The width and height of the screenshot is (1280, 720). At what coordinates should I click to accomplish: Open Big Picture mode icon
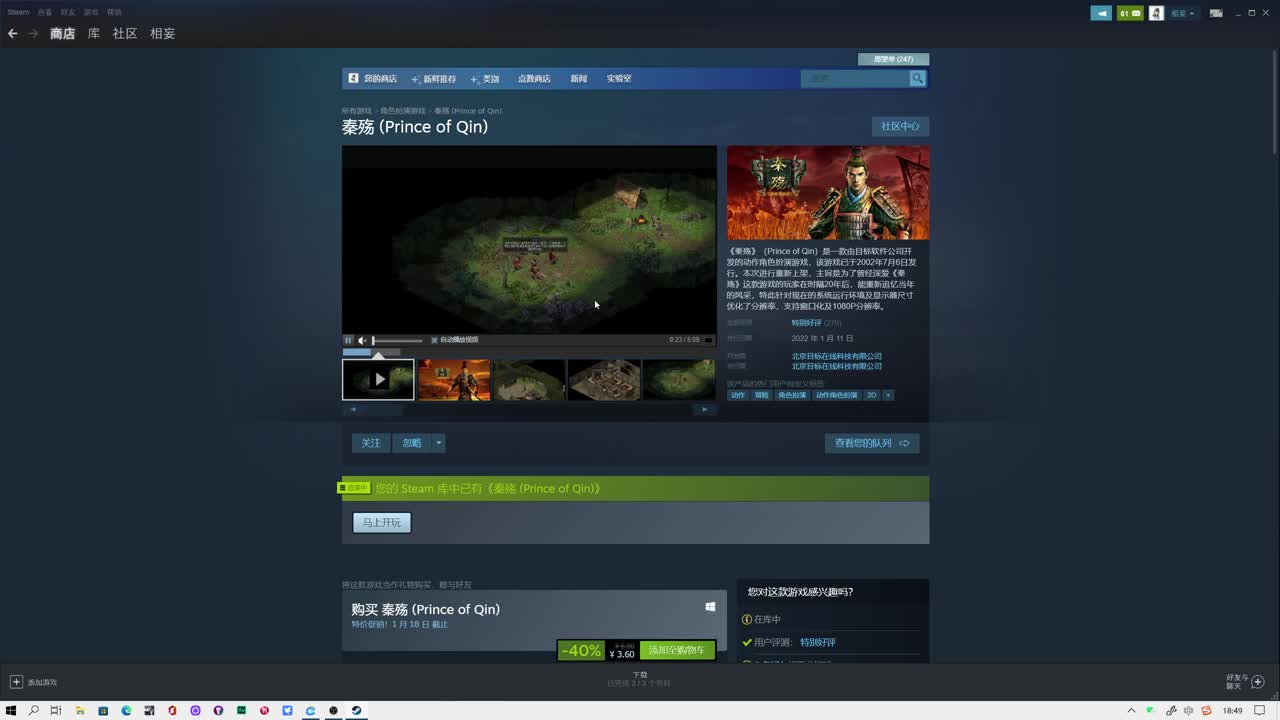pos(1216,13)
